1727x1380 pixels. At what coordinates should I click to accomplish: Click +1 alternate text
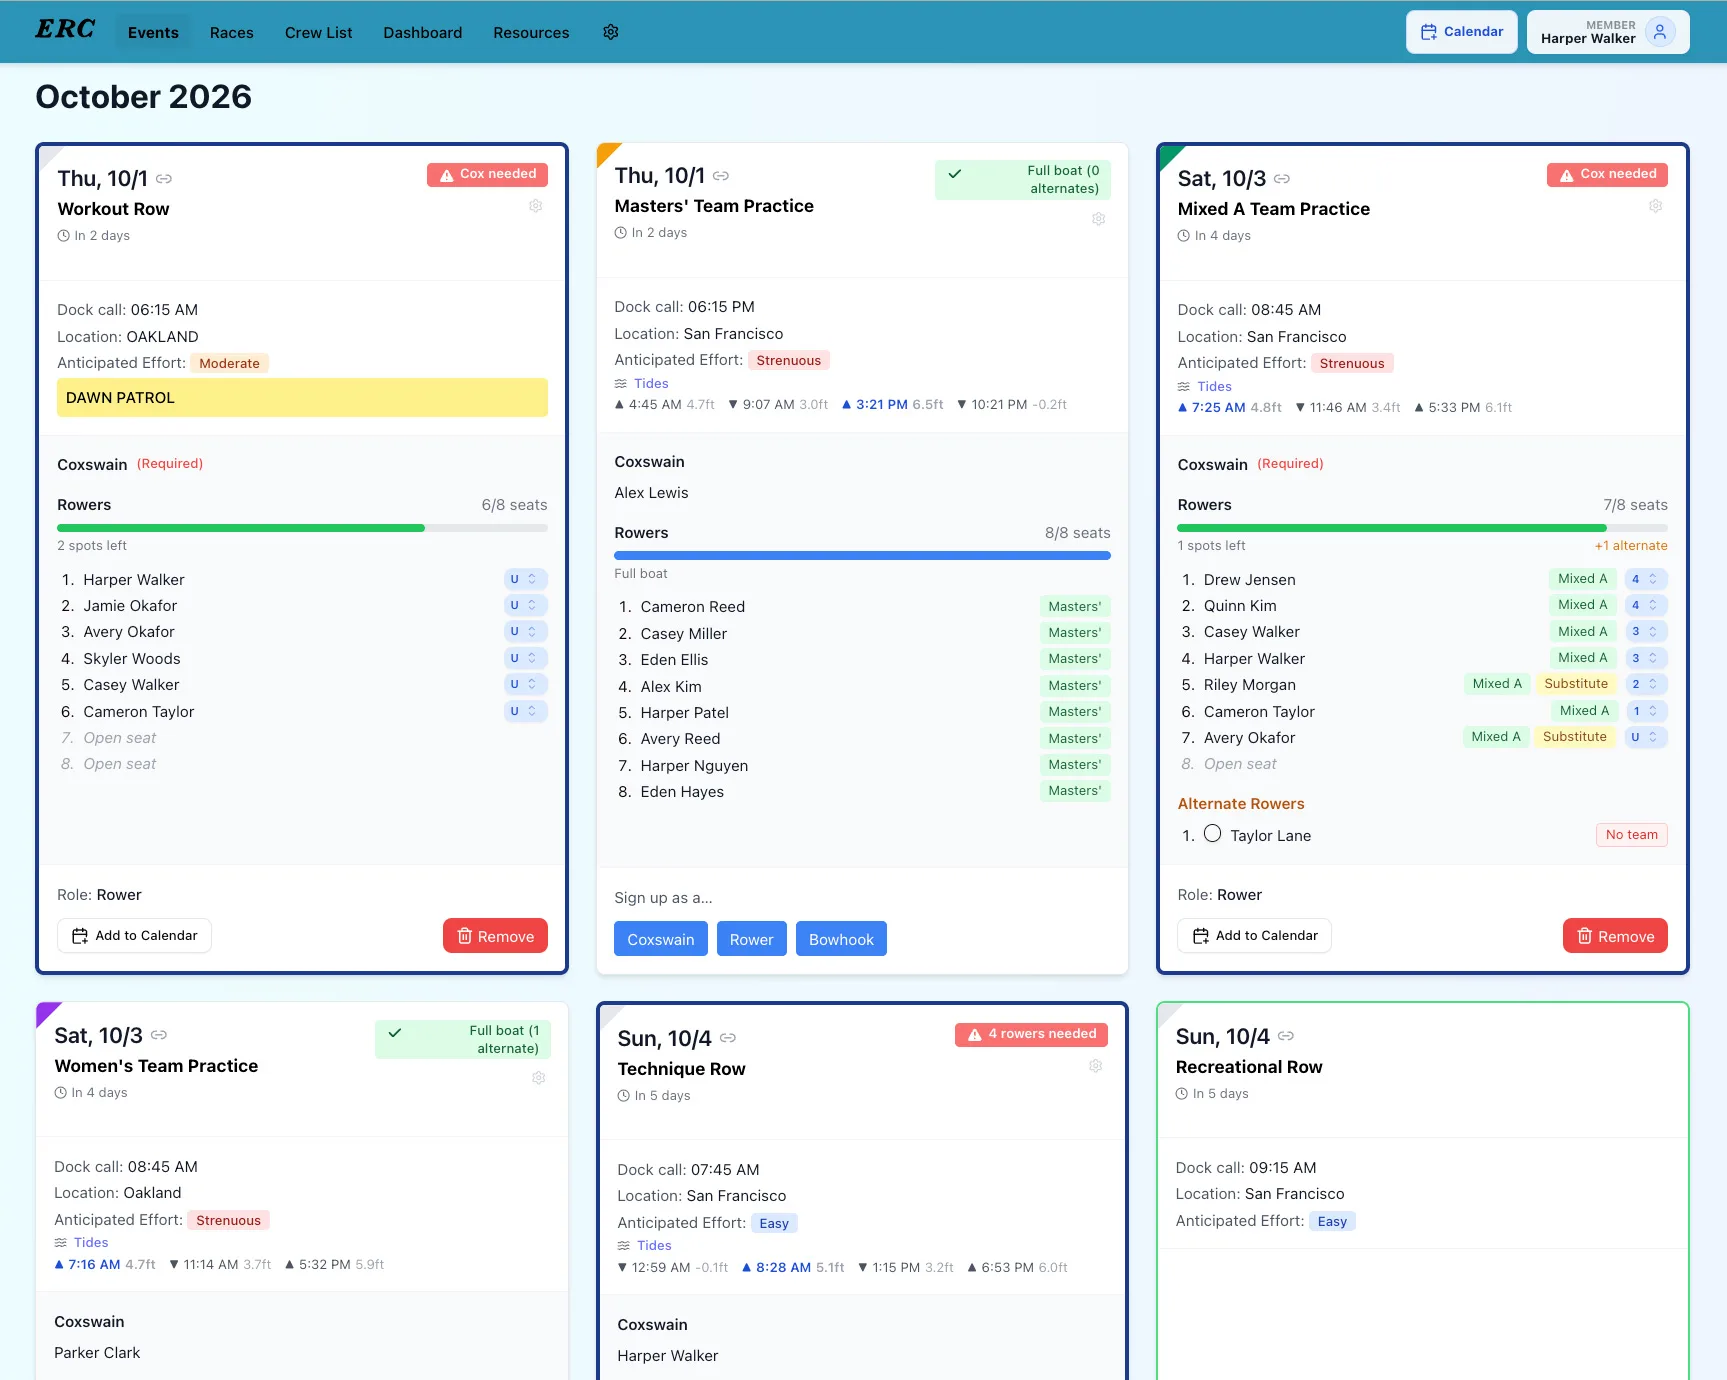click(x=1631, y=546)
